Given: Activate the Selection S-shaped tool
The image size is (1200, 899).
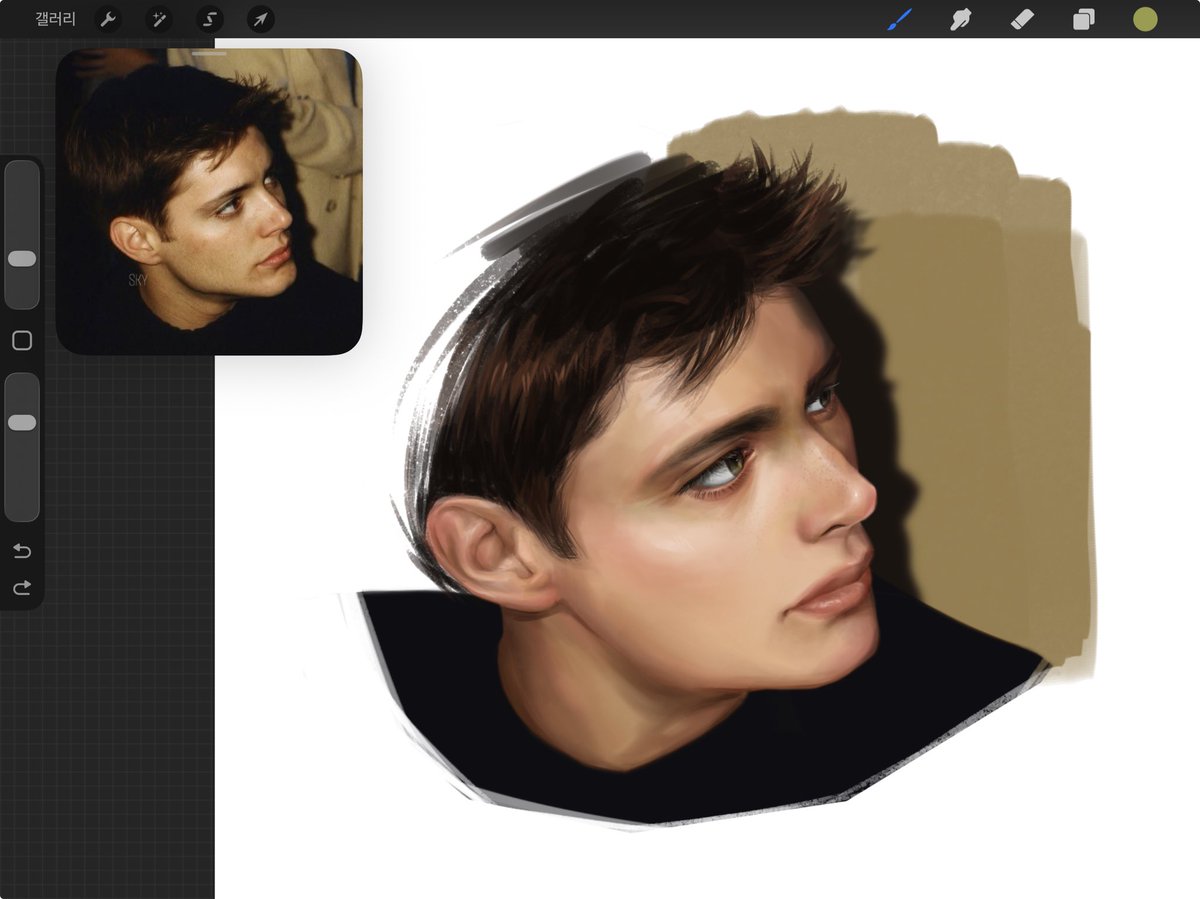Looking at the screenshot, I should (210, 19).
